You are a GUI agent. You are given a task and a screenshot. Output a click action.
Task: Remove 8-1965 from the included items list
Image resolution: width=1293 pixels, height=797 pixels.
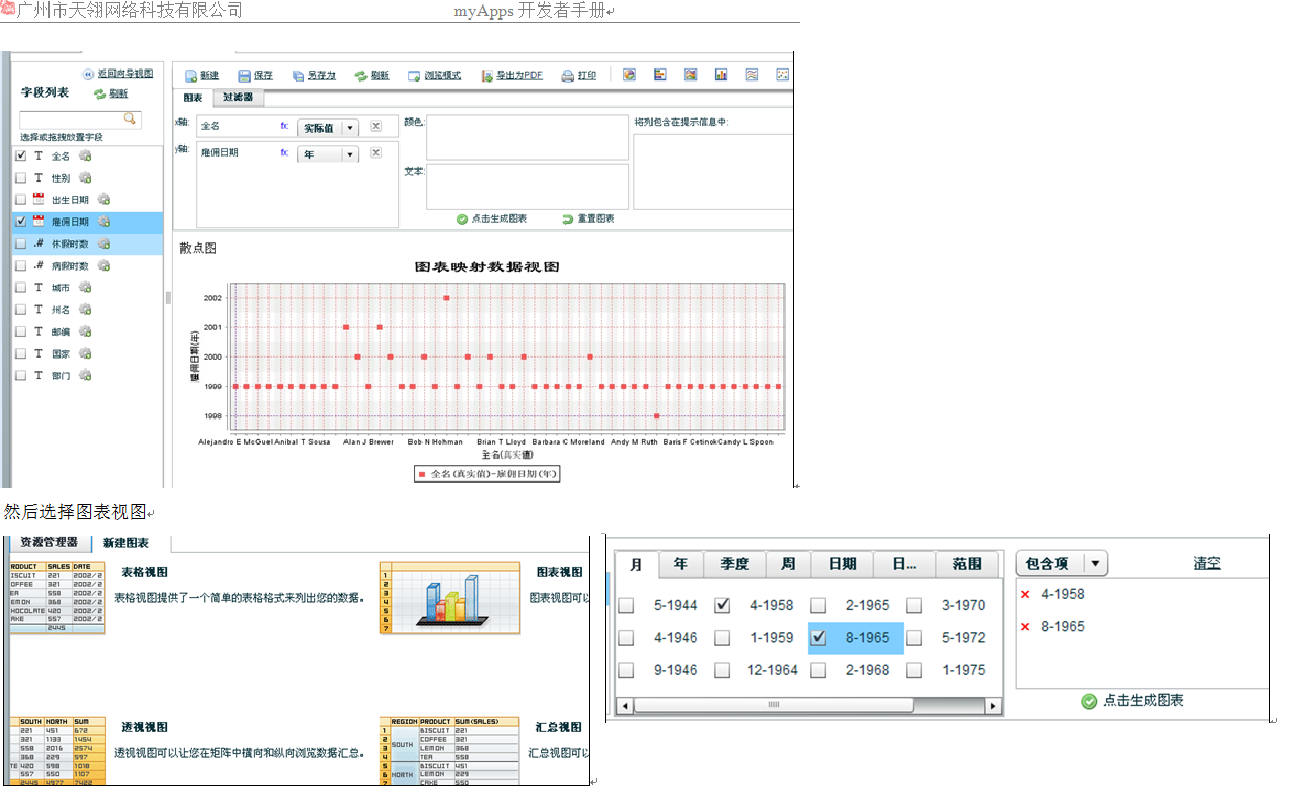point(1025,627)
